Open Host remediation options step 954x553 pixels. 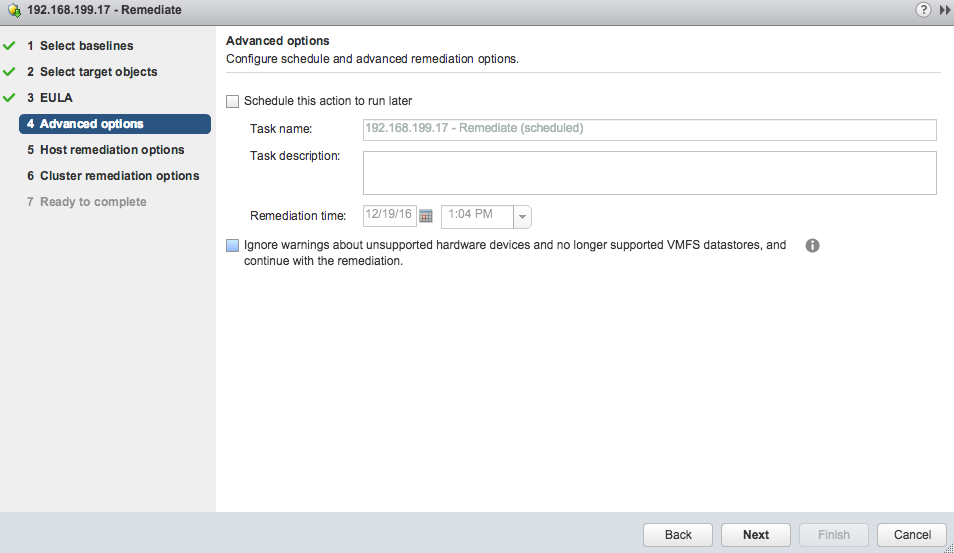(x=111, y=150)
